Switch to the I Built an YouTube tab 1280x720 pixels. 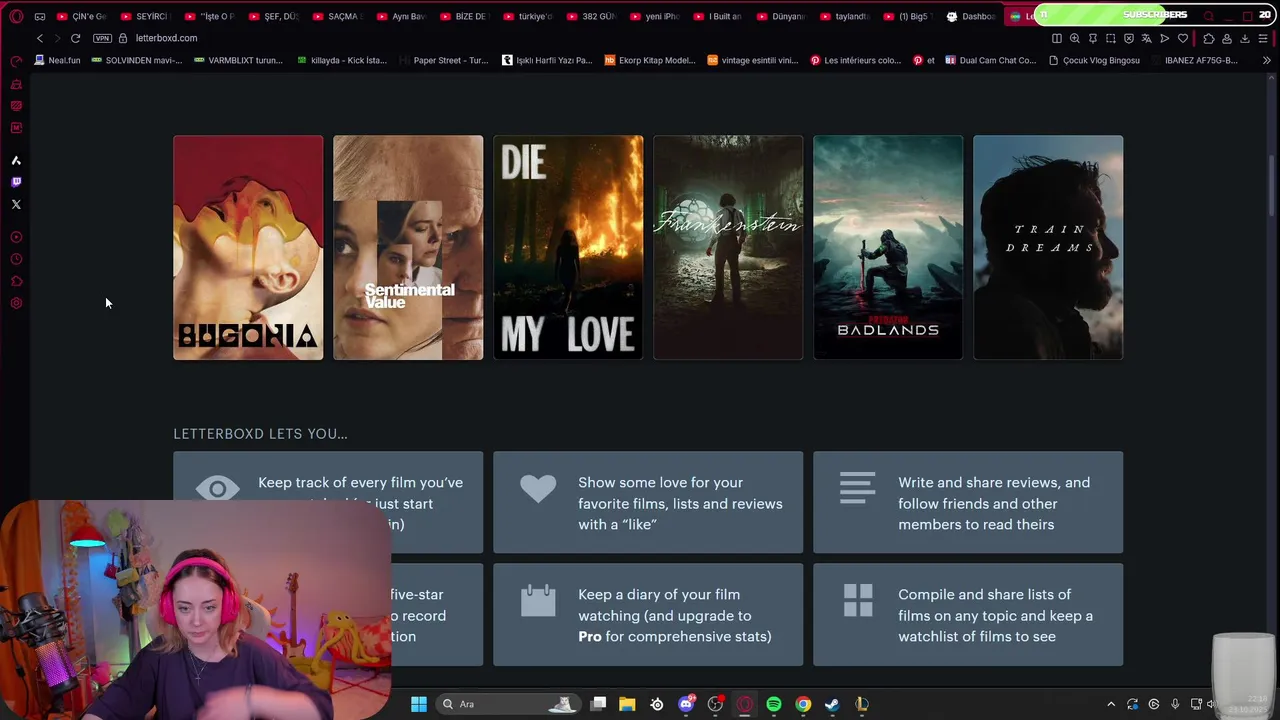[720, 16]
